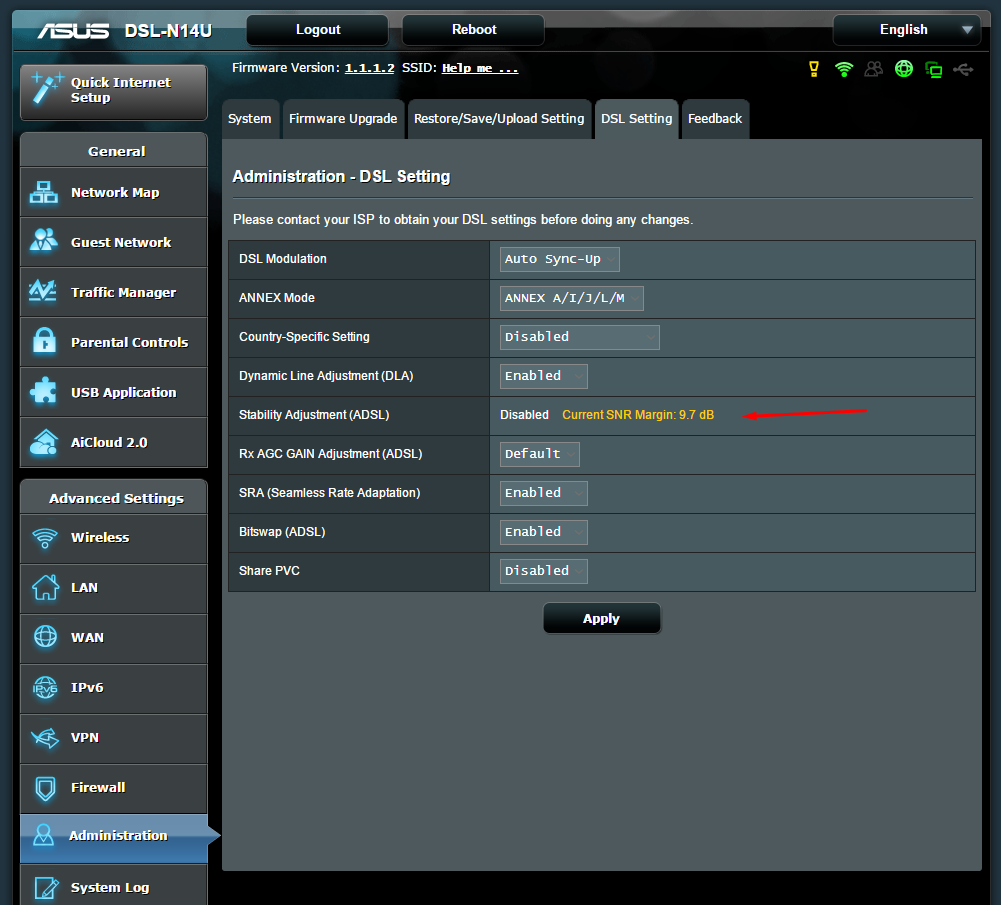Click the Country-Specific Setting row label
This screenshot has width=1001, height=905.
[x=305, y=336]
